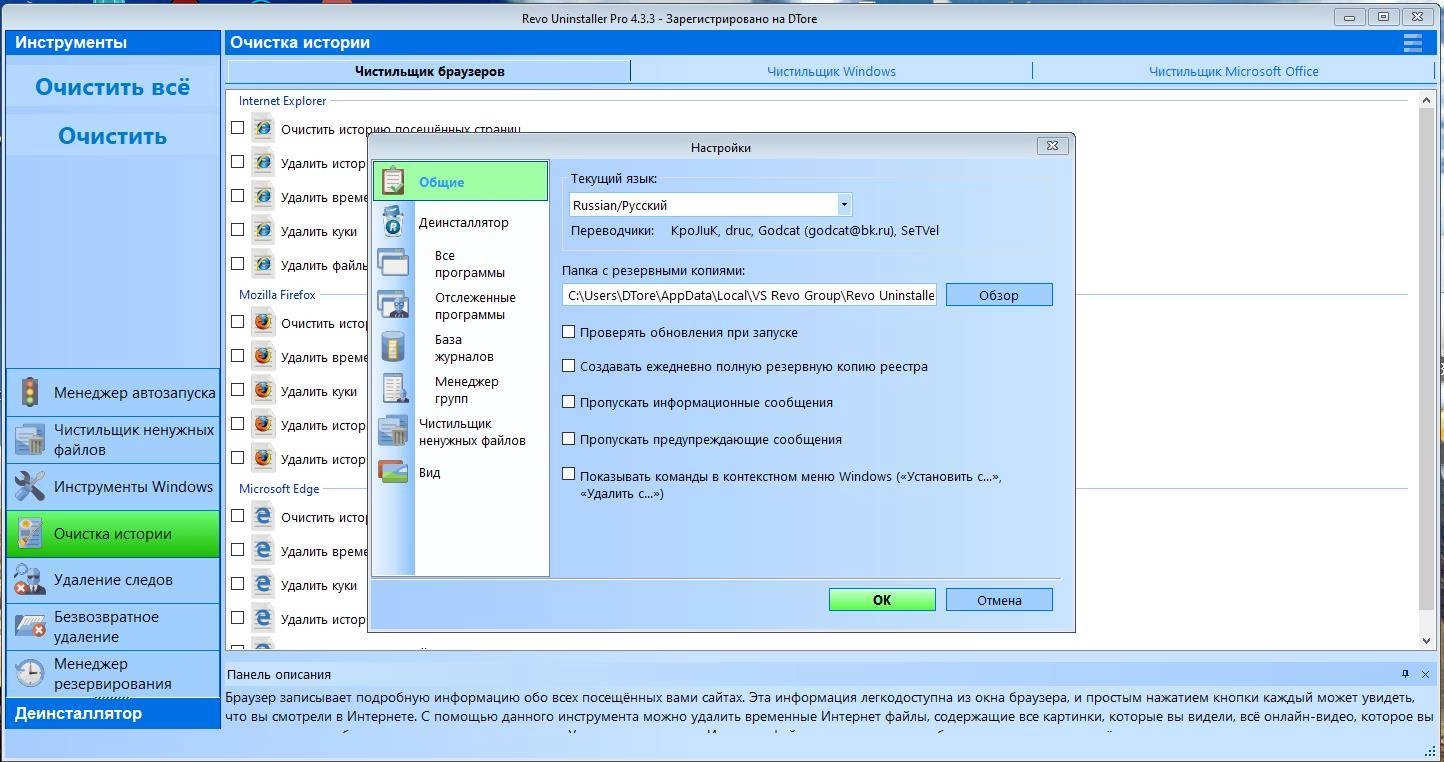Enable daily full registry backup checkbox
1444x762 pixels.
[568, 366]
